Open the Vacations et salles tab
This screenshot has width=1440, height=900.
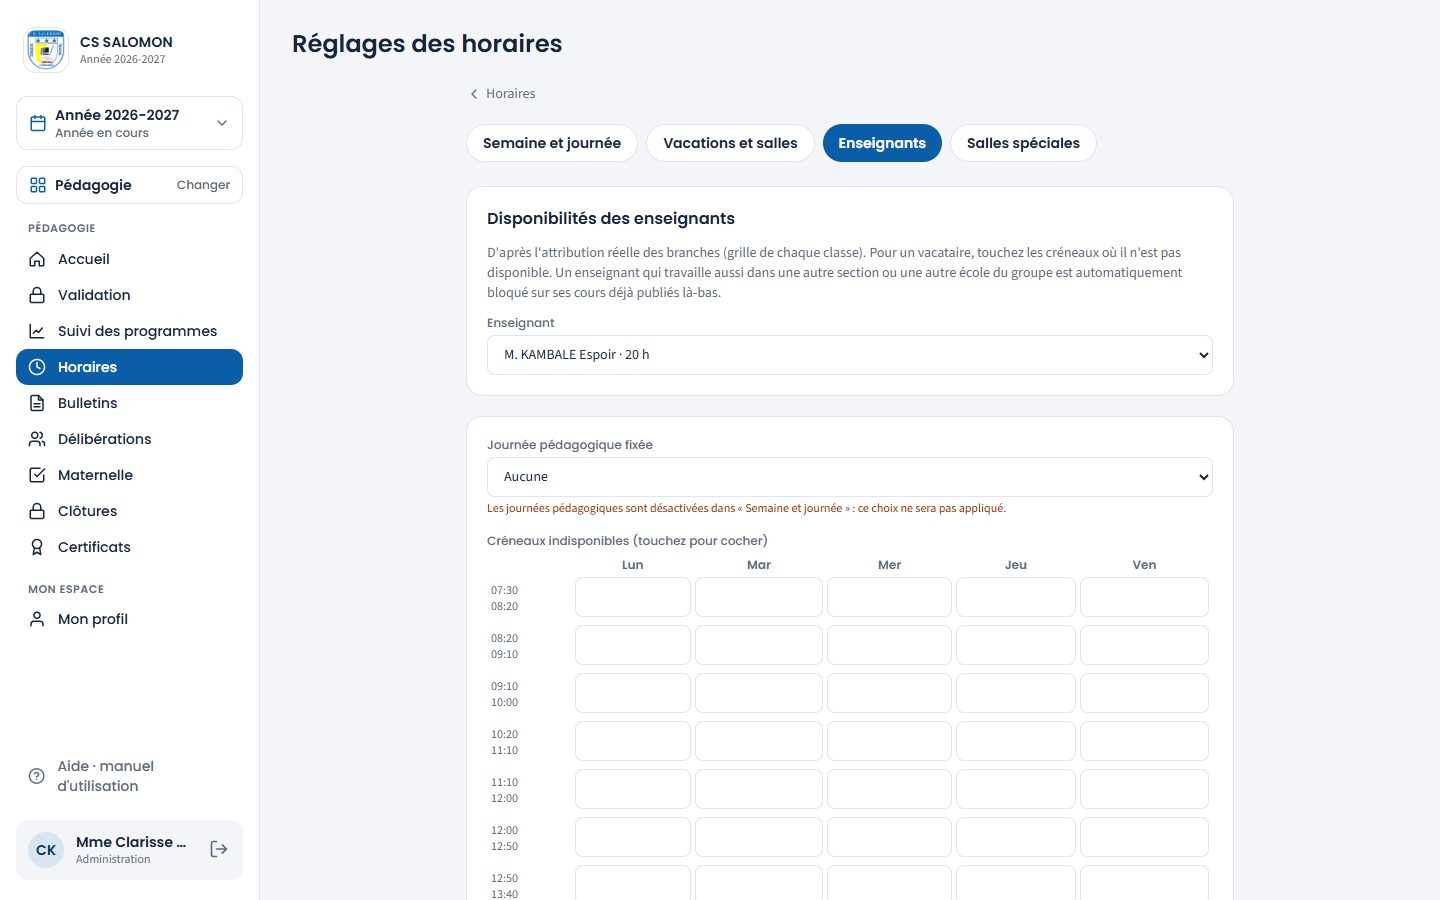click(730, 143)
